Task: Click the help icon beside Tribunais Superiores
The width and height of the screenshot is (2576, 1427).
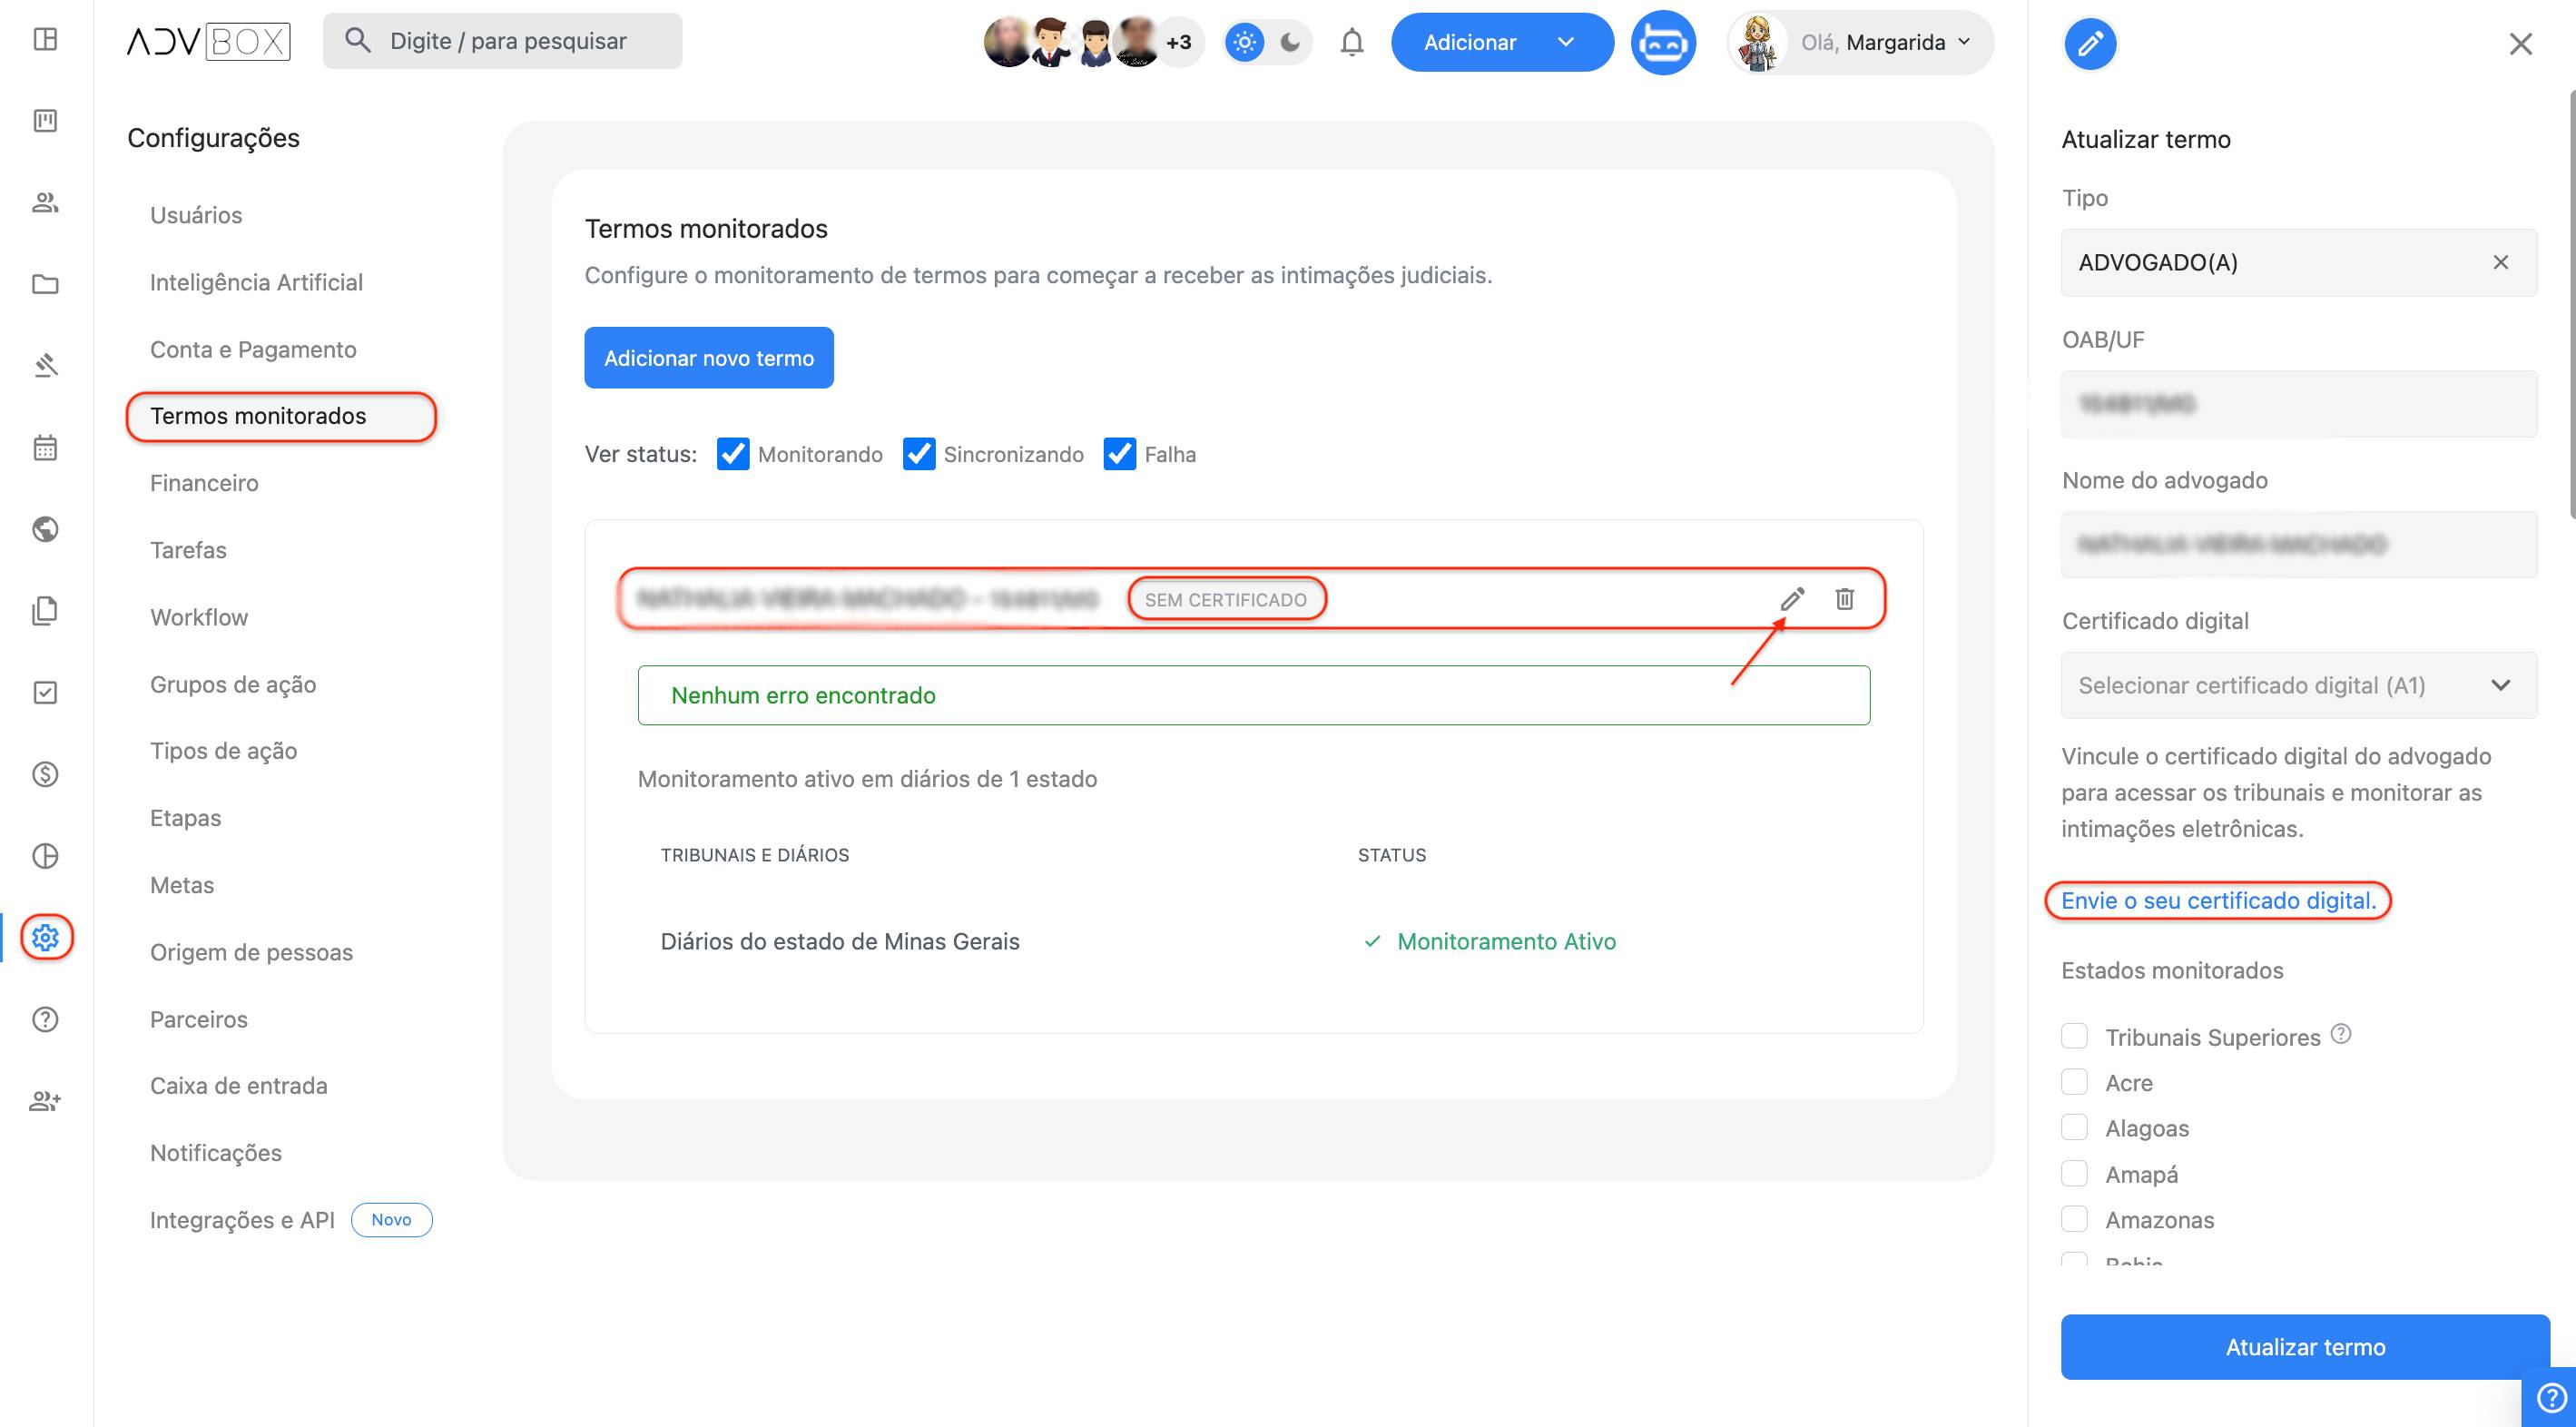Action: (x=2341, y=1034)
